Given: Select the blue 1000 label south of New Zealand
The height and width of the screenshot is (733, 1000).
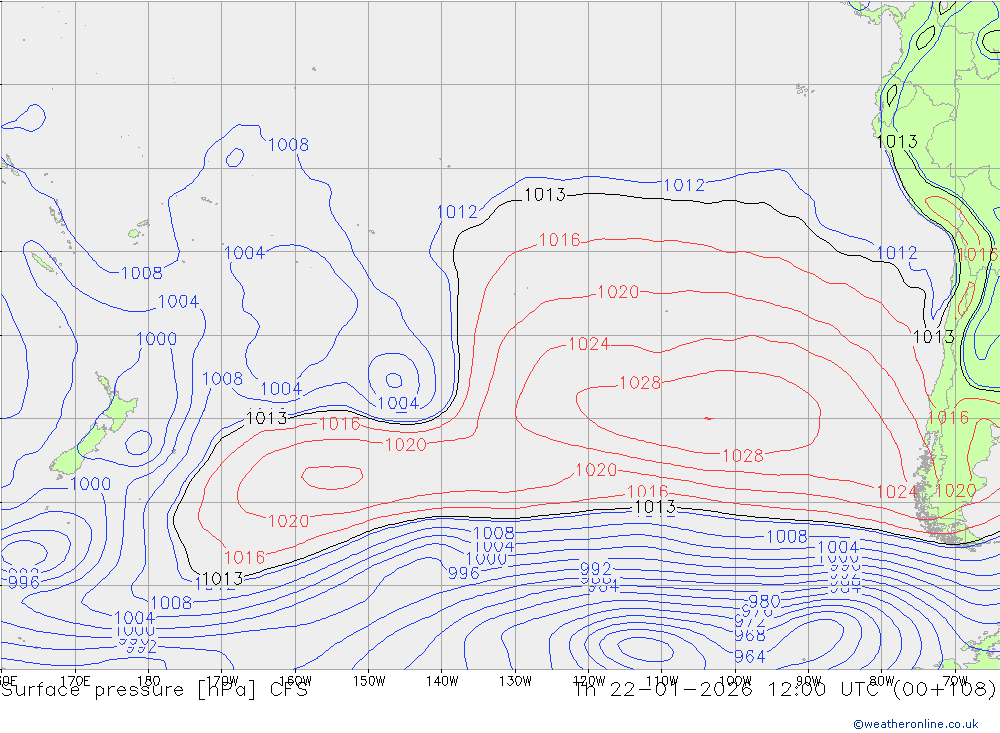Looking at the screenshot, I should (91, 484).
